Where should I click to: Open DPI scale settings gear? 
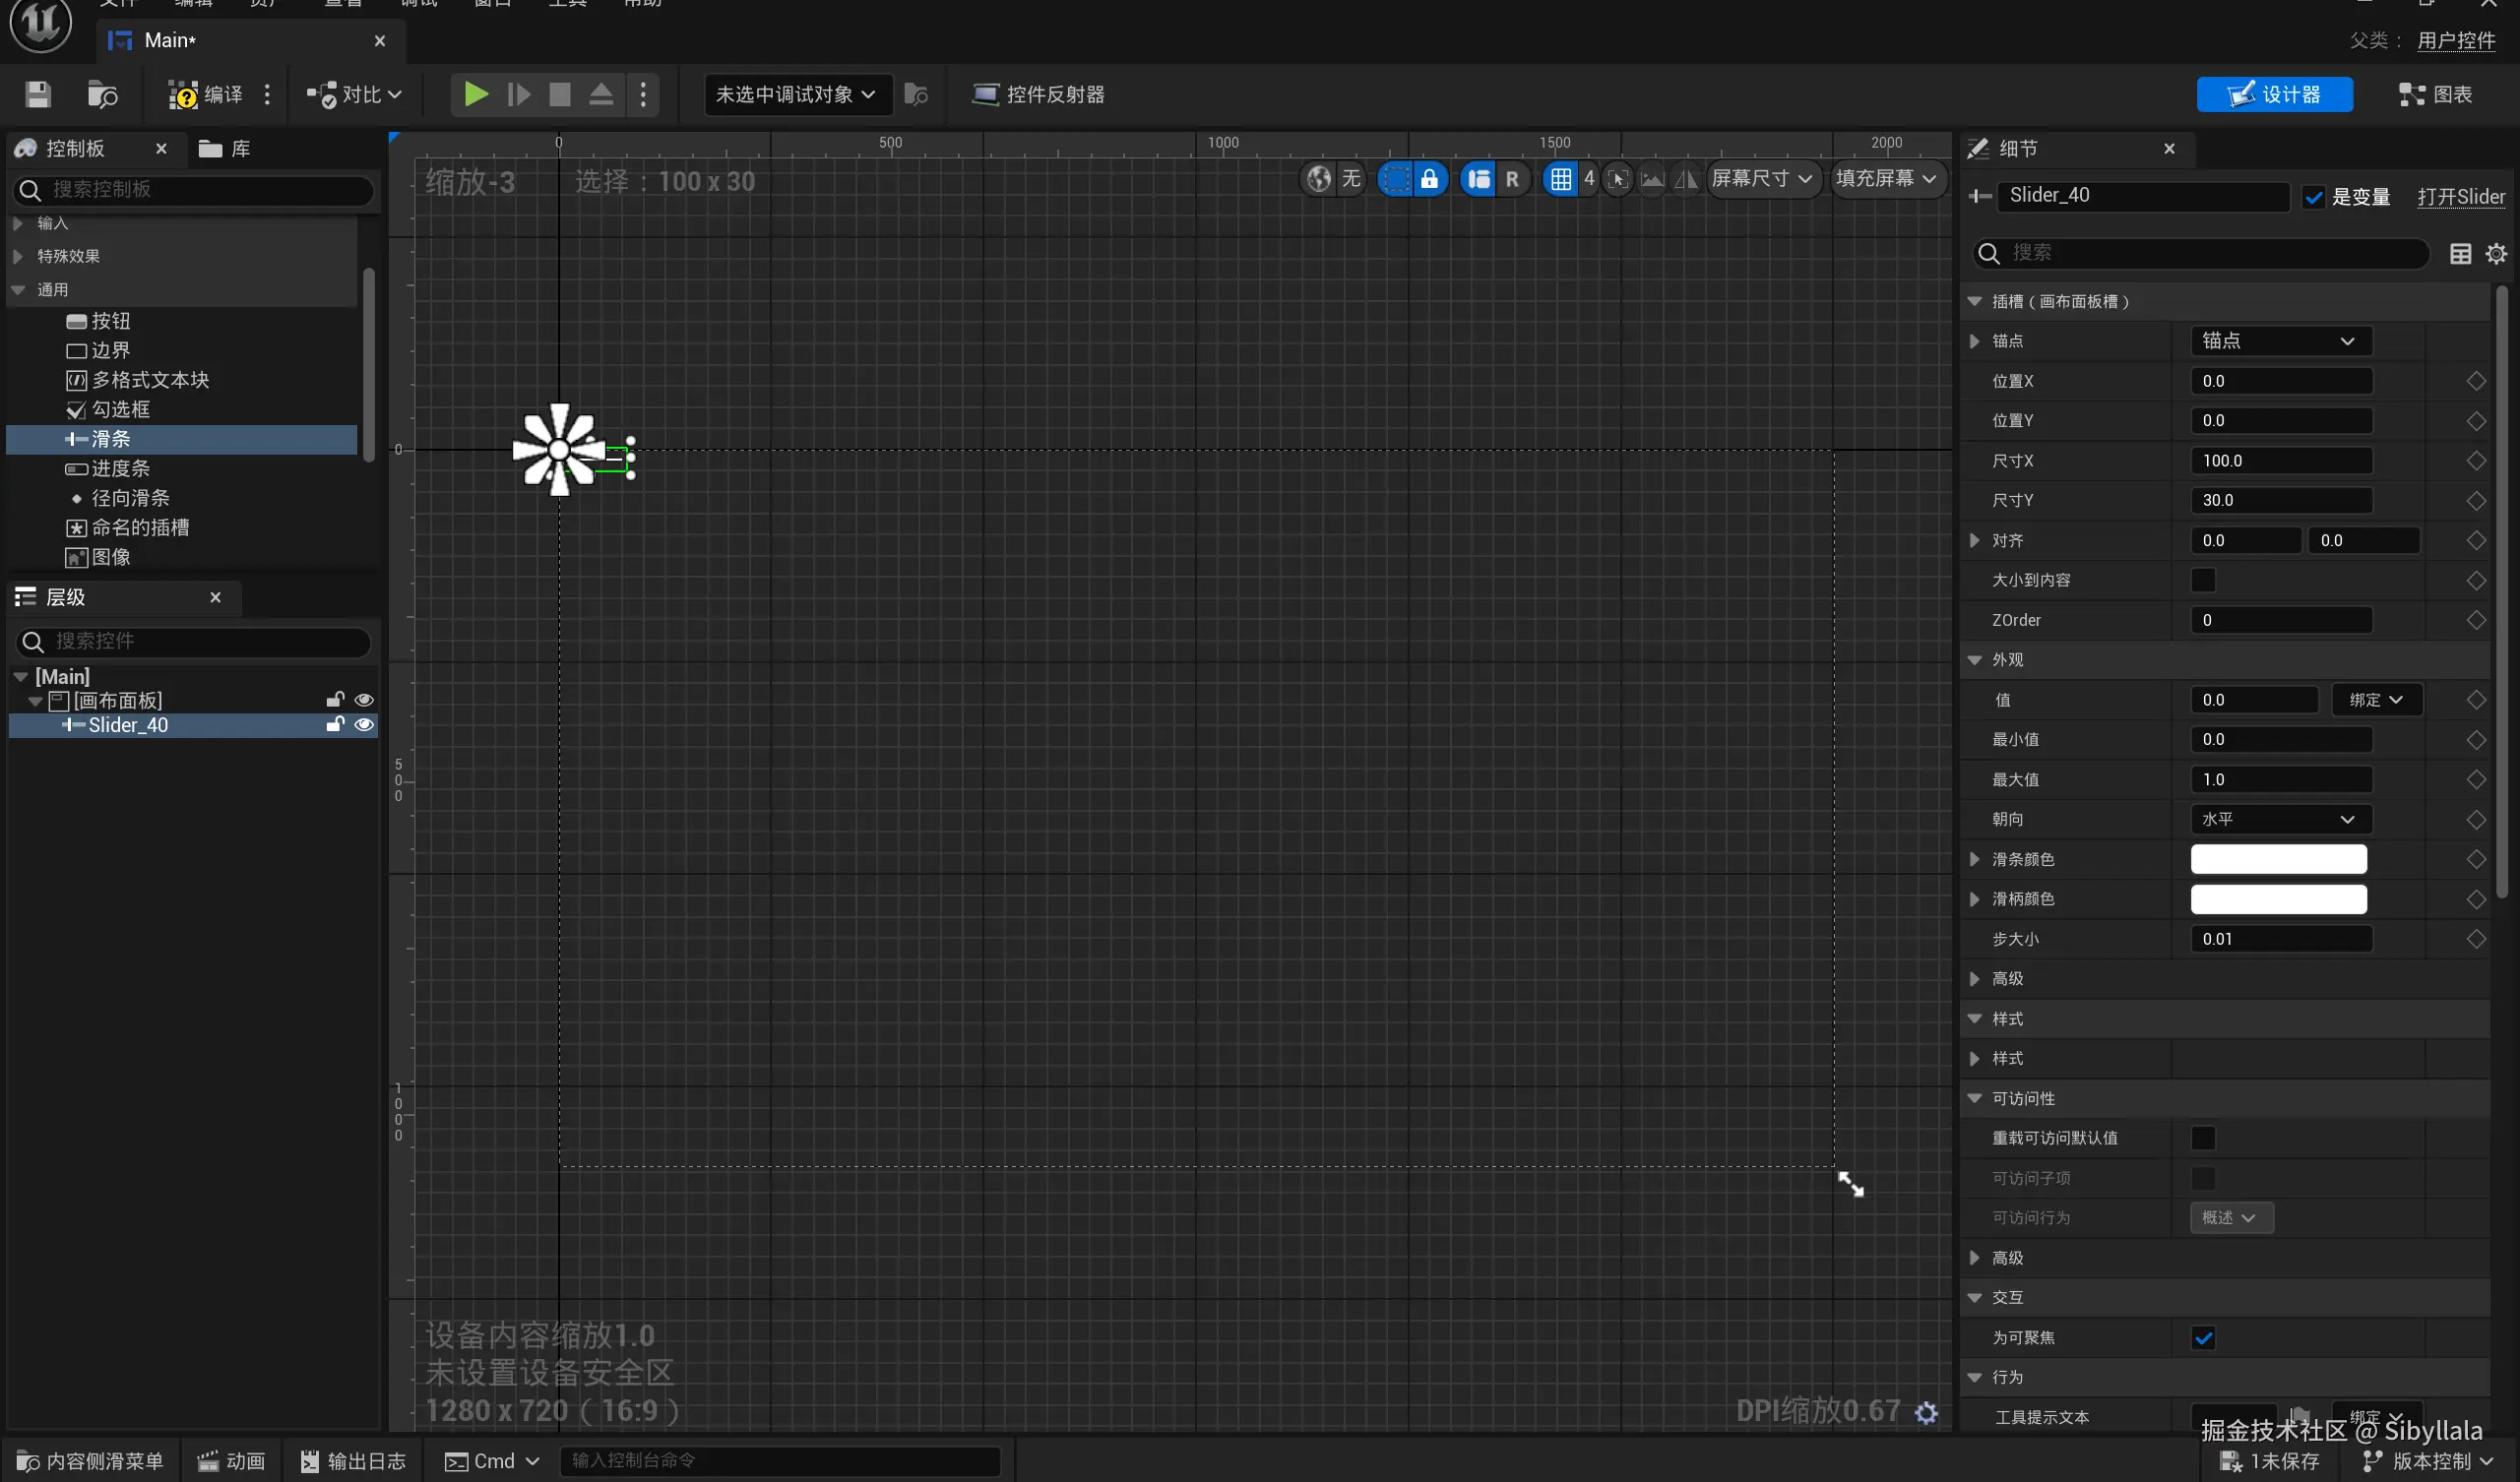tap(1926, 1411)
